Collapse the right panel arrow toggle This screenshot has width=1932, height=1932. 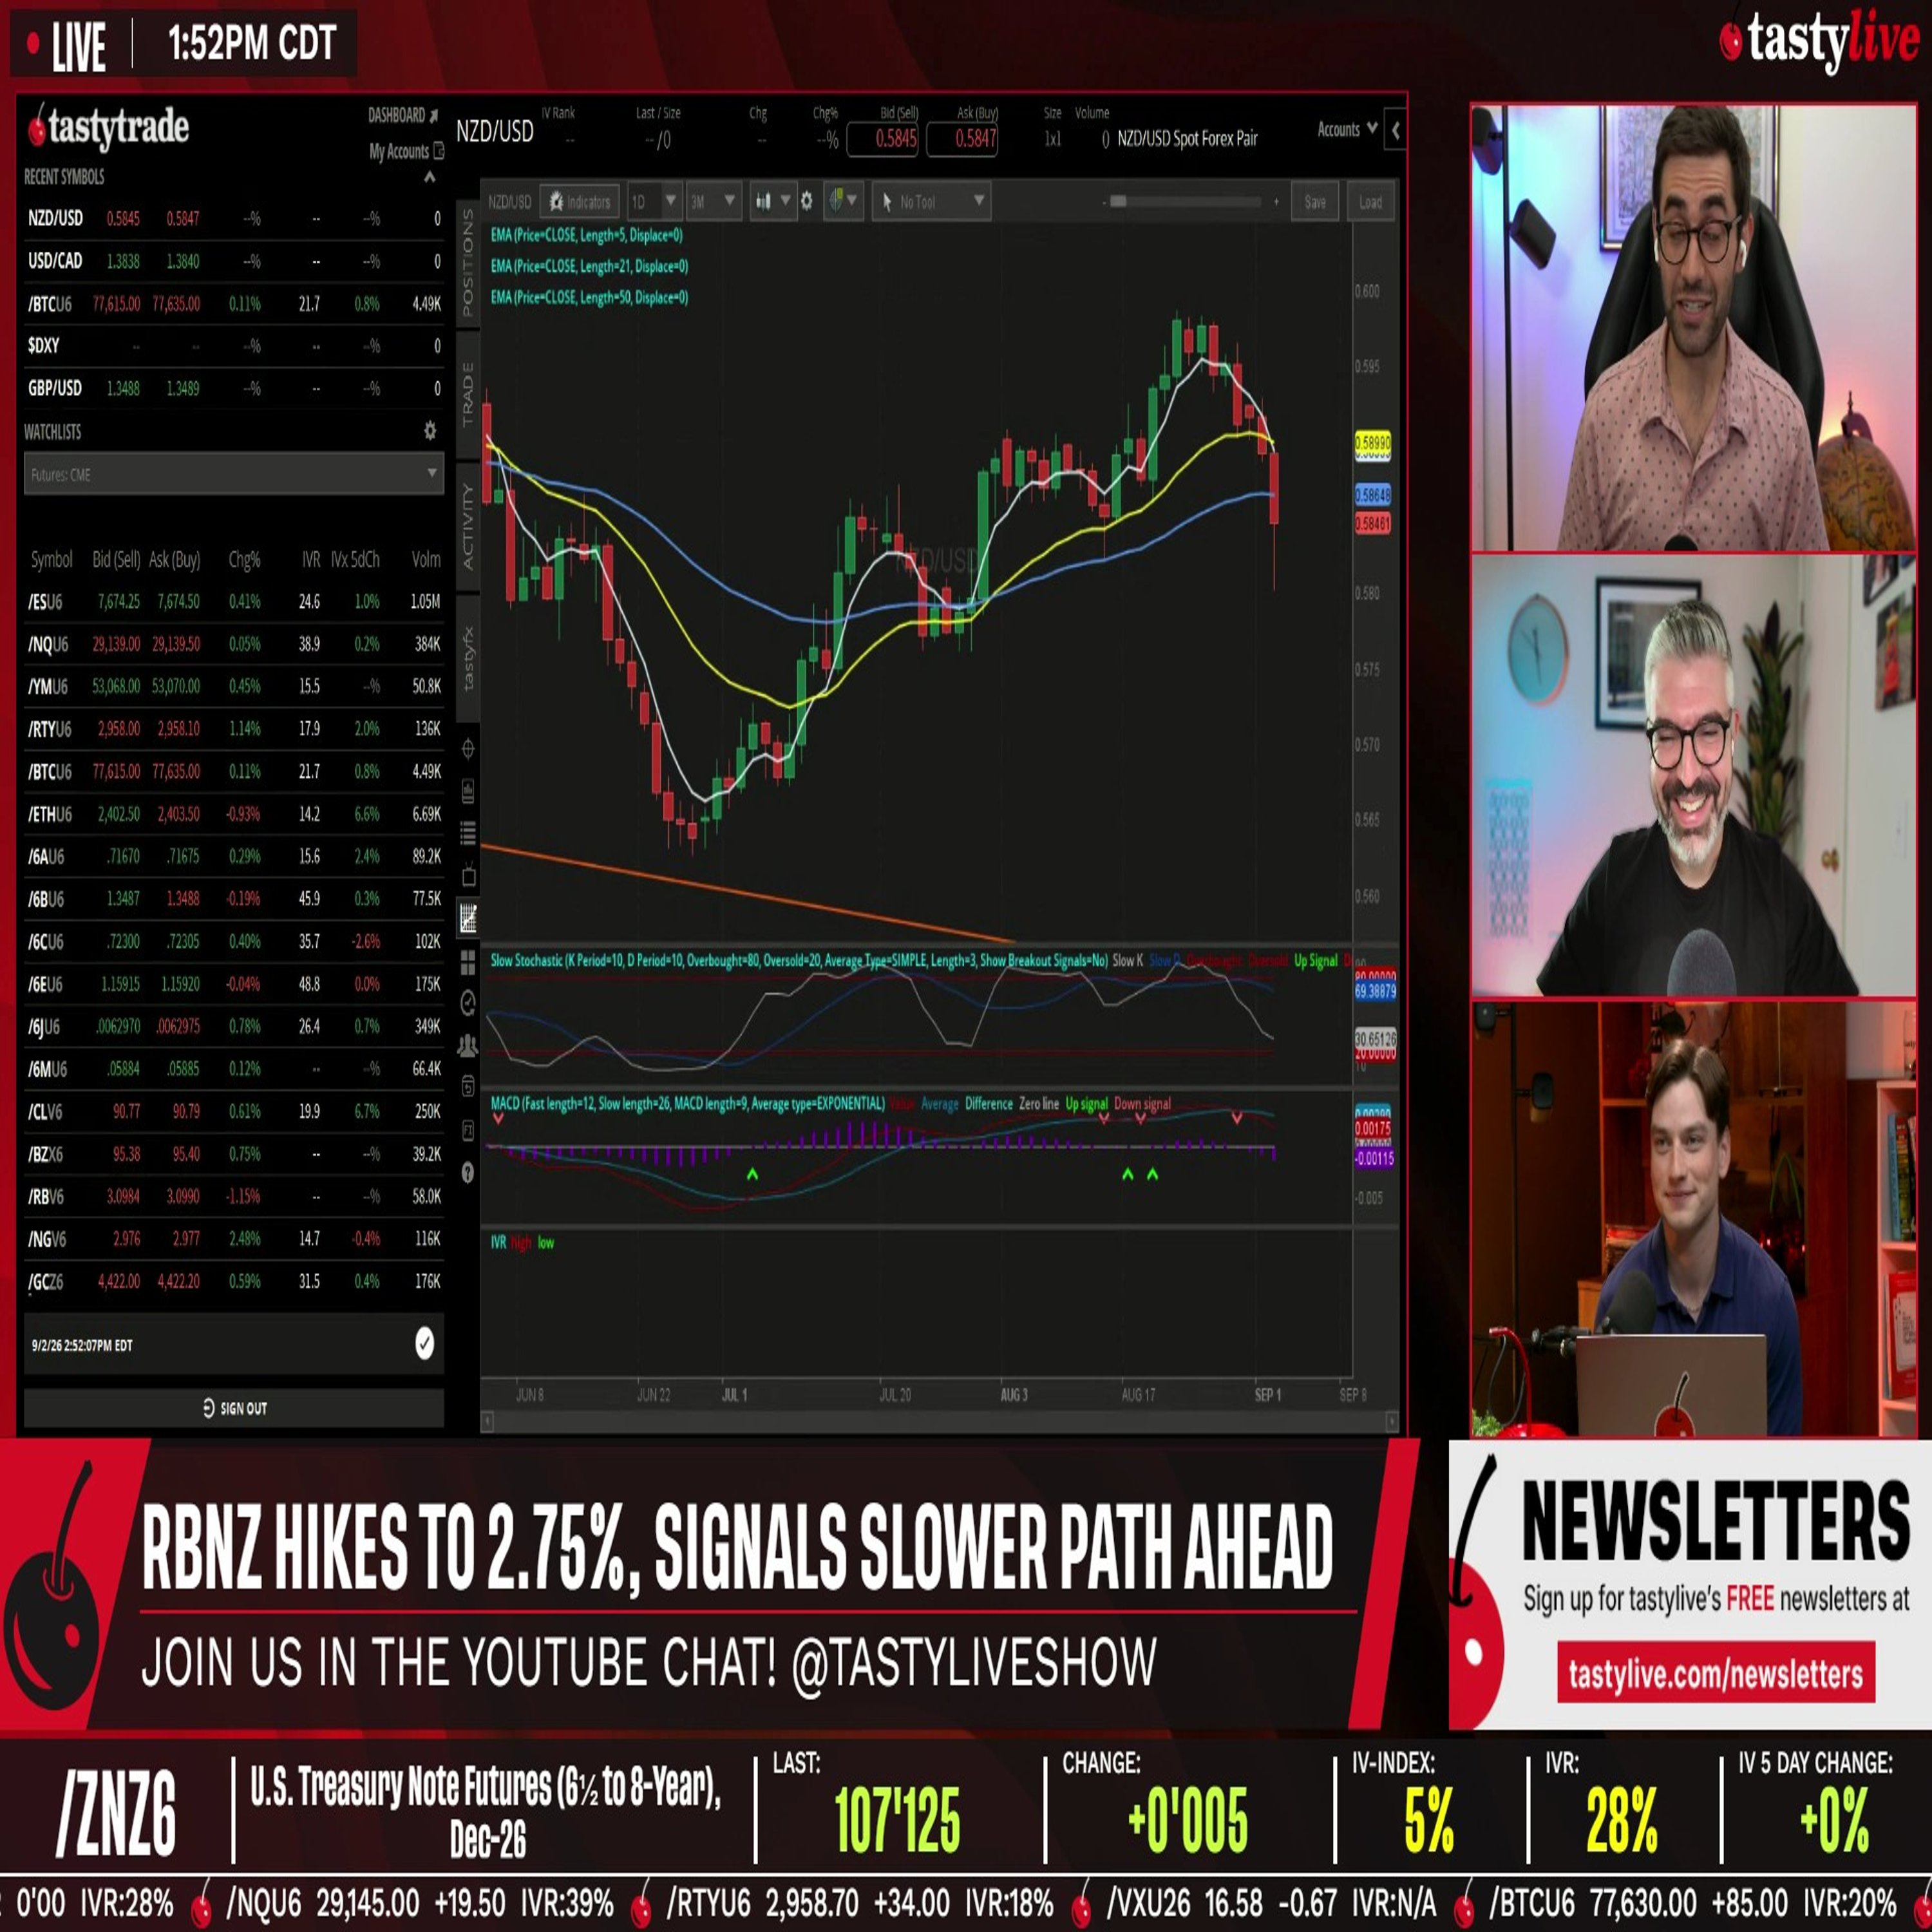[1395, 130]
